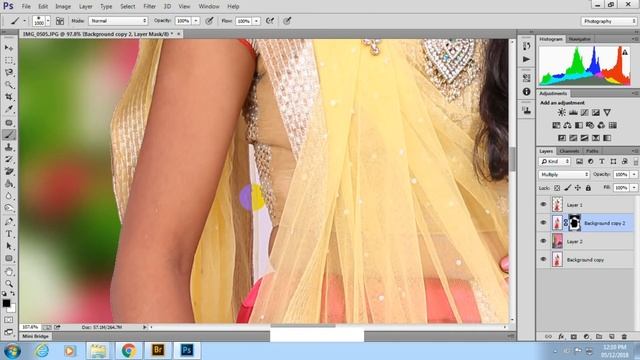Image resolution: width=640 pixels, height=360 pixels.
Task: Toggle lock image pixels brush icon
Action: 567,188
